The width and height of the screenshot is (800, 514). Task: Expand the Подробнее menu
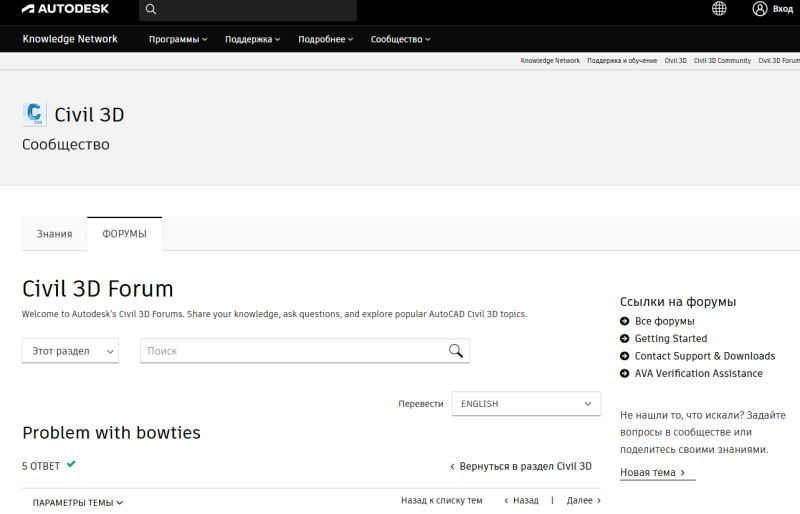tap(326, 39)
